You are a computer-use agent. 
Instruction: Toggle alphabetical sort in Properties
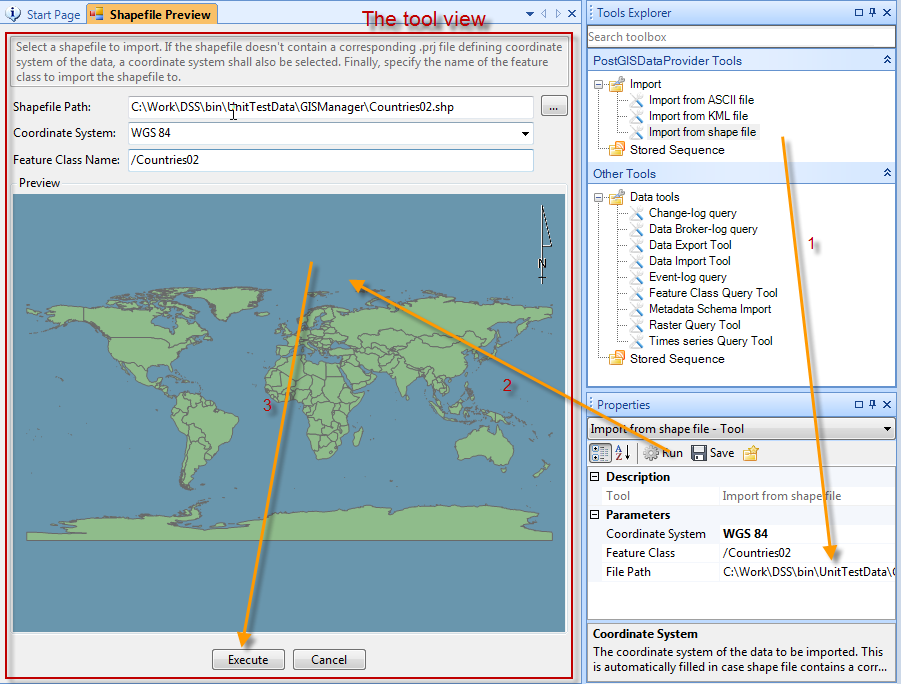[x=622, y=453]
